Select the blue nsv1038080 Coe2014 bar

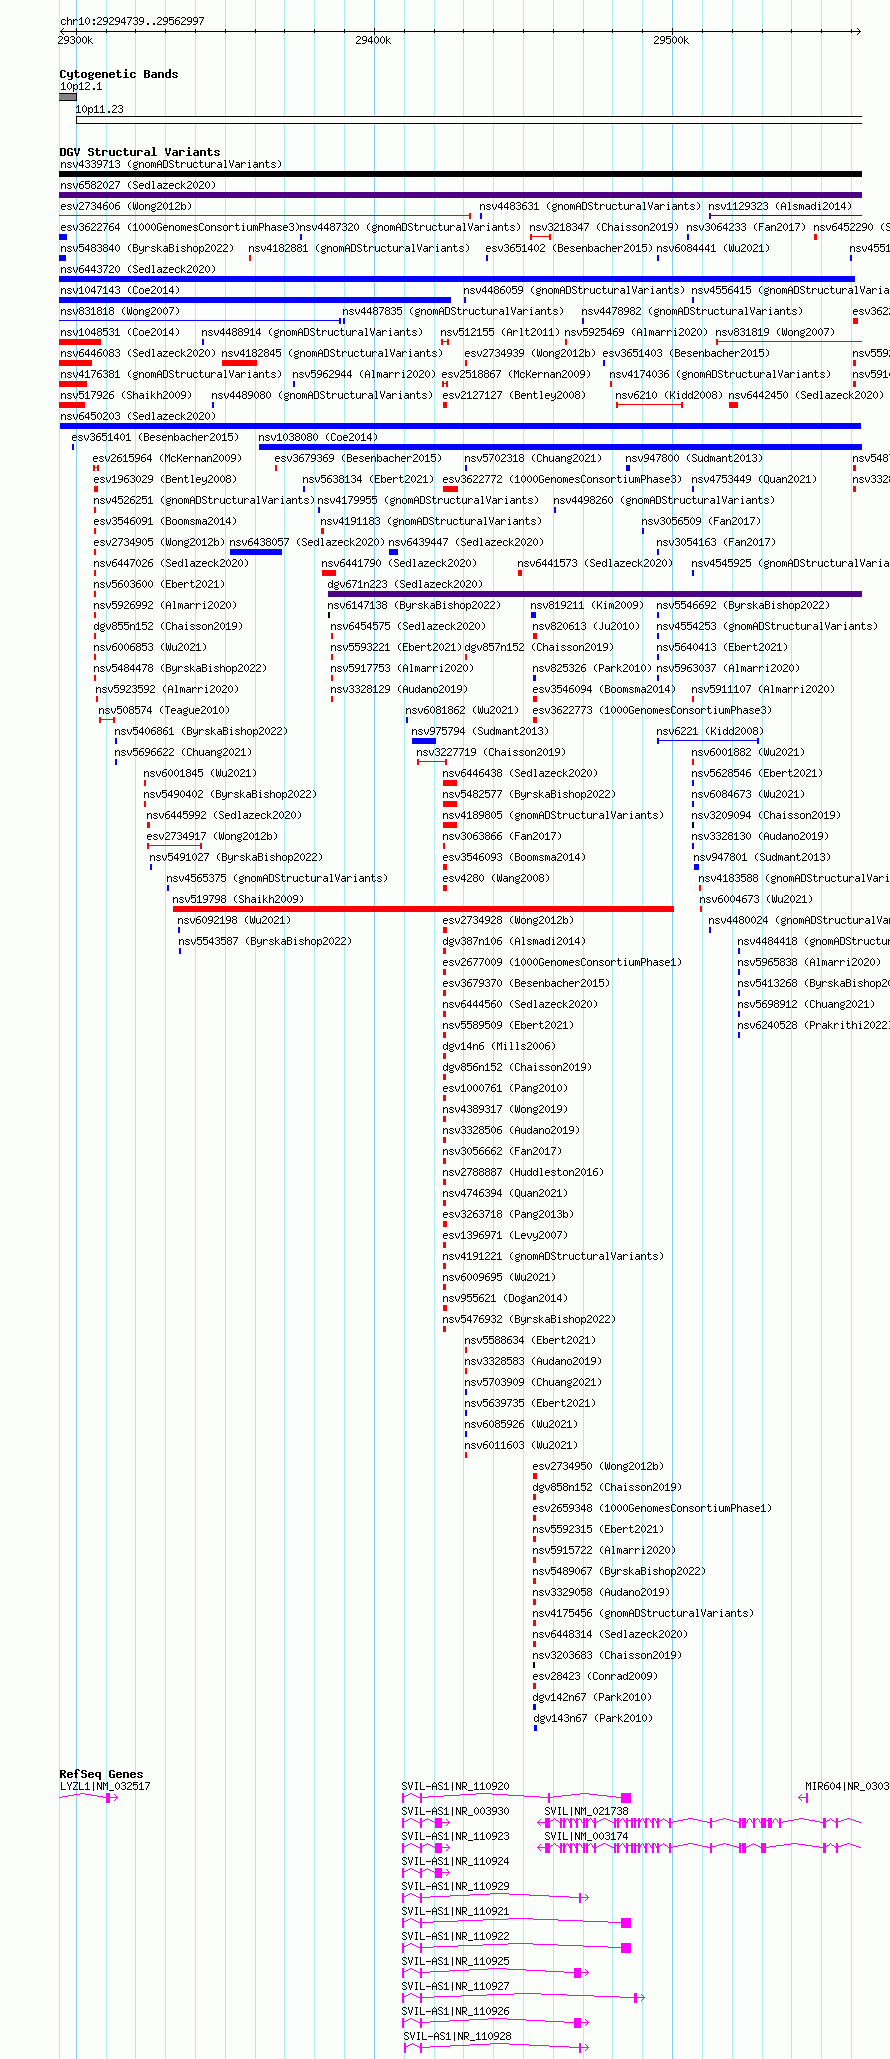(560, 447)
